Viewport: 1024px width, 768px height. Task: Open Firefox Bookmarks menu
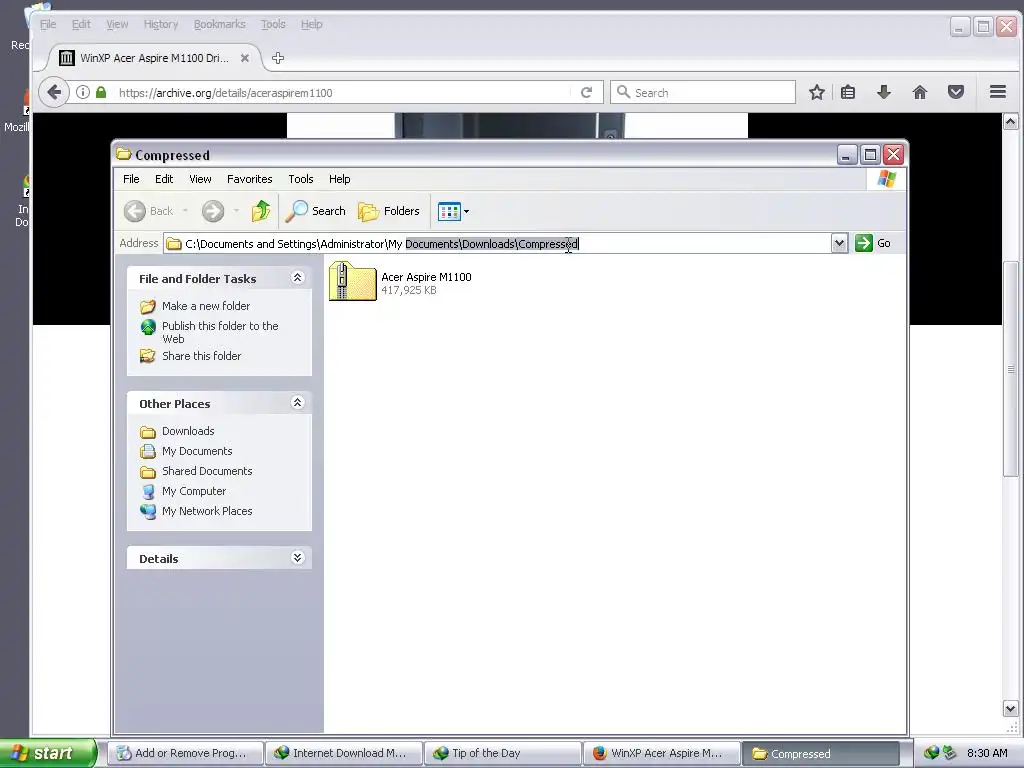(219, 24)
